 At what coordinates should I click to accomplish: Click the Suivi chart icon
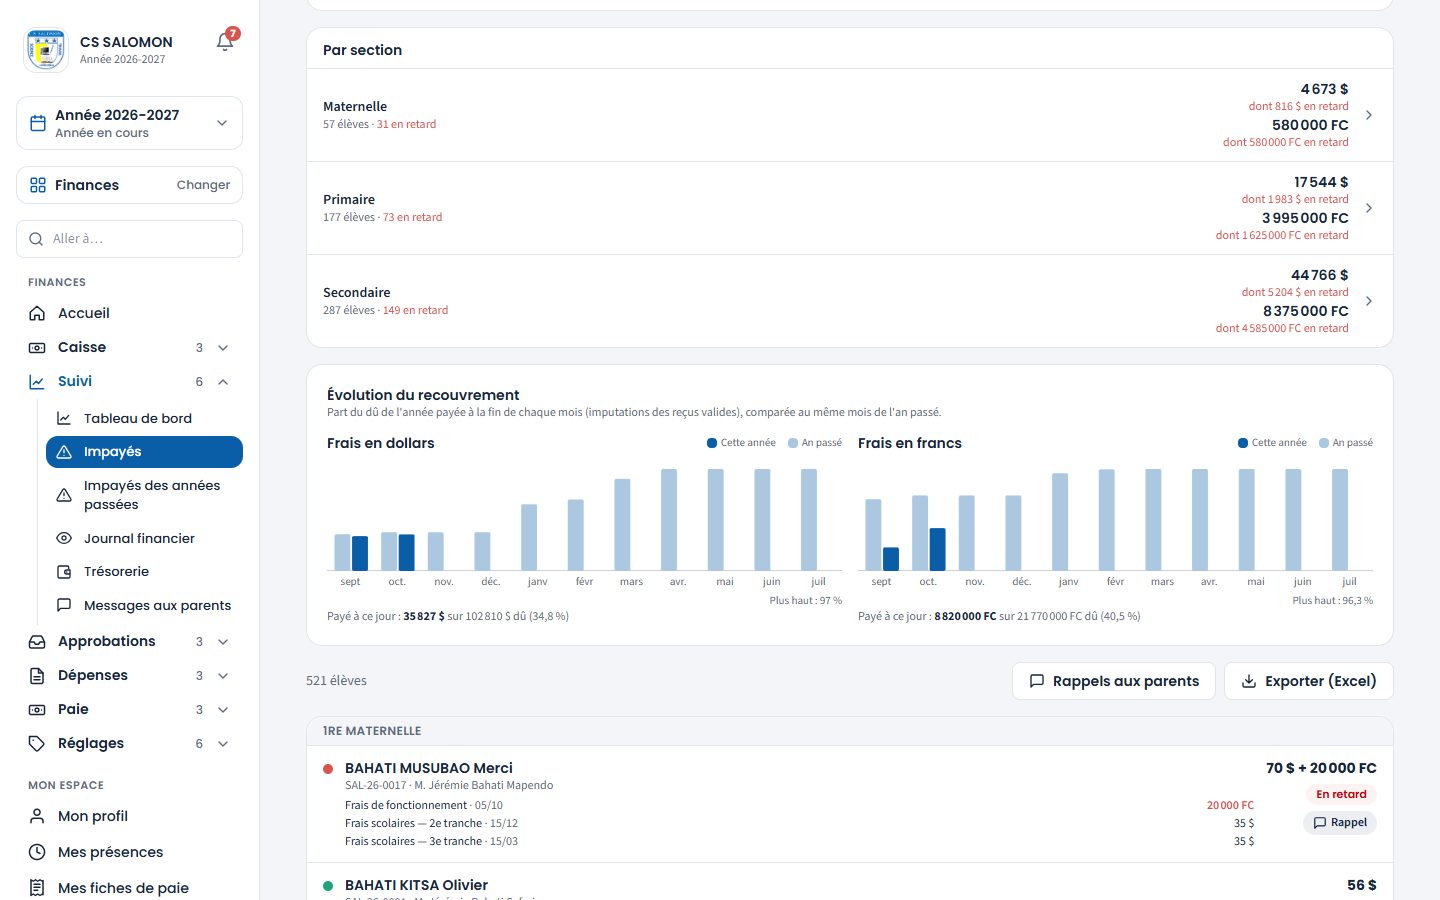click(x=37, y=381)
